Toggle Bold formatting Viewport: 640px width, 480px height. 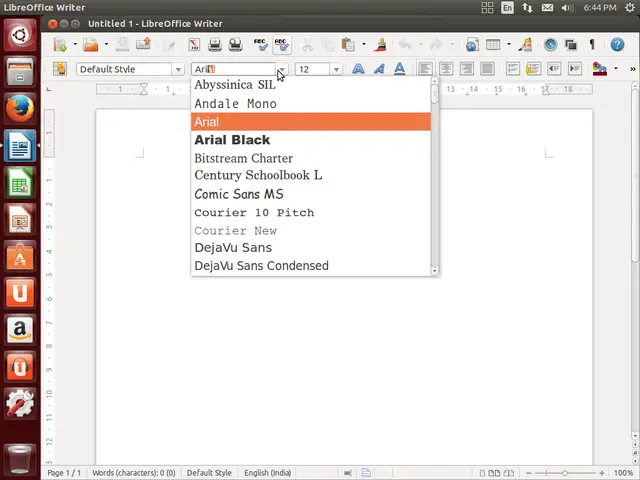click(x=358, y=69)
